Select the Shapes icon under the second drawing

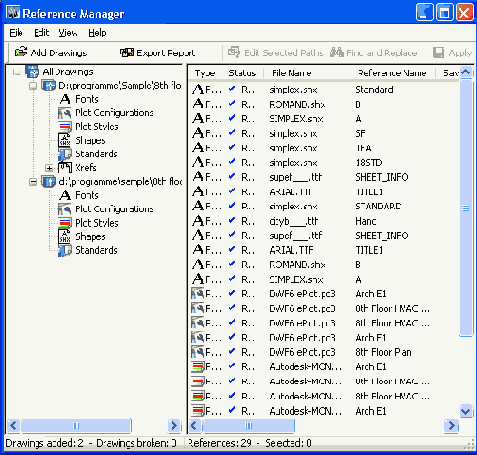click(x=64, y=236)
